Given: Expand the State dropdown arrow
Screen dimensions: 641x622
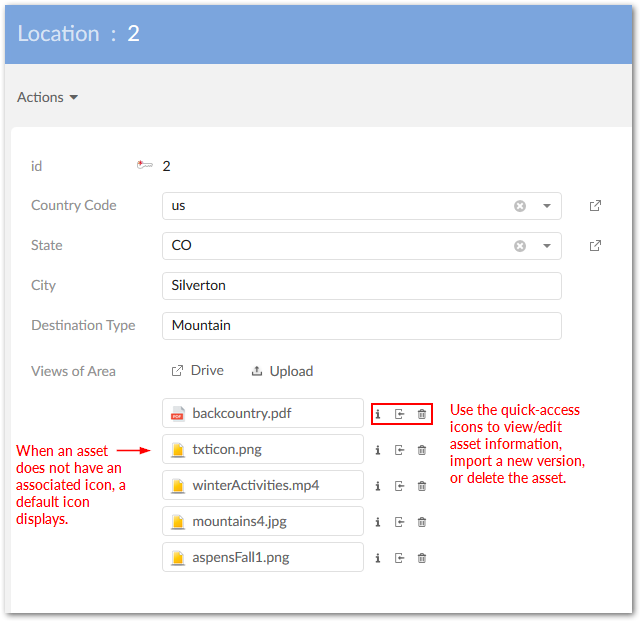Looking at the screenshot, I should [547, 246].
